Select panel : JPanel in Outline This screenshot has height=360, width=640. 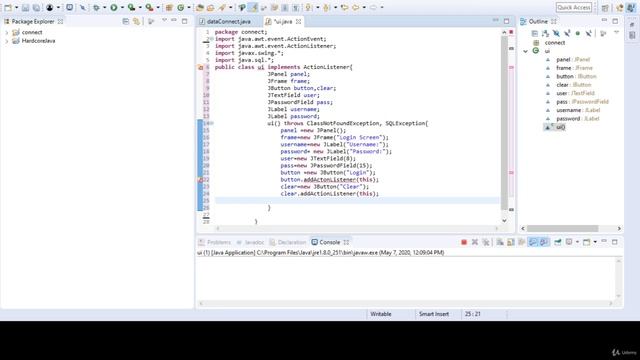pos(573,60)
